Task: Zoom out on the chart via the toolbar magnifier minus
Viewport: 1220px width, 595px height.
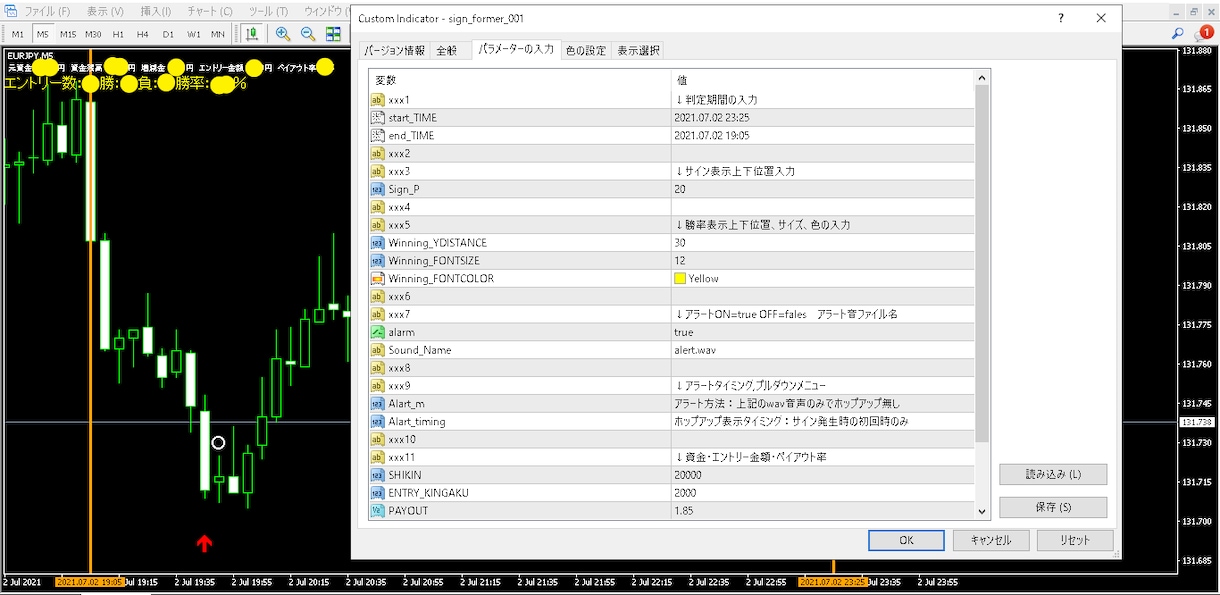Action: [x=308, y=34]
